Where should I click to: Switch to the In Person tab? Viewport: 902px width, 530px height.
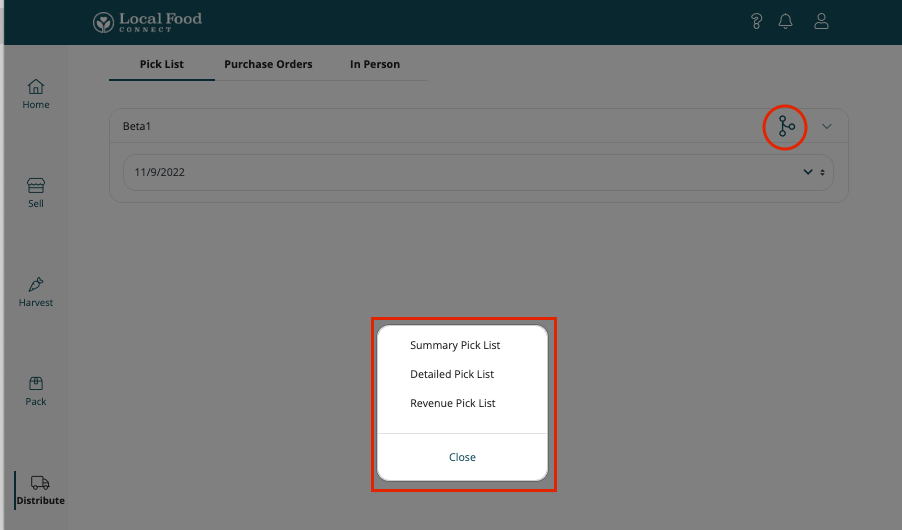pyautogui.click(x=375, y=64)
